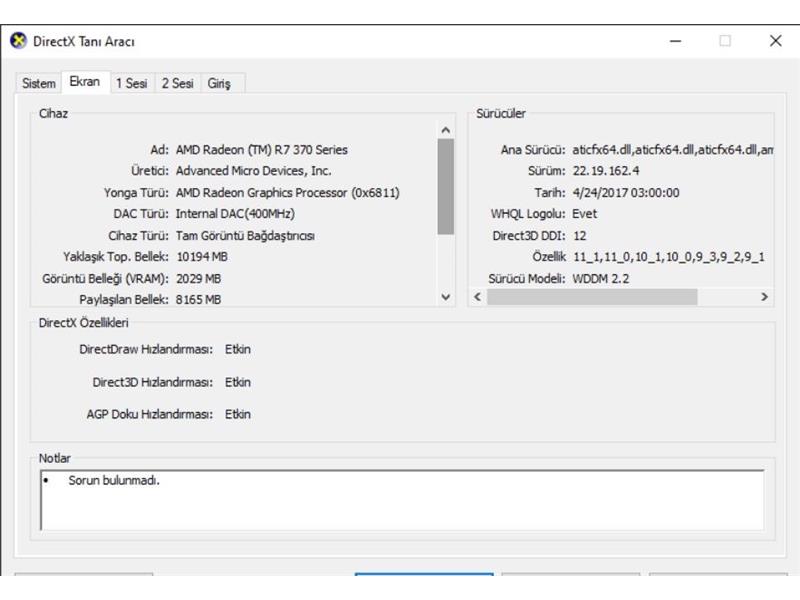Click the 'WHQL Logolu:' label

528,214
